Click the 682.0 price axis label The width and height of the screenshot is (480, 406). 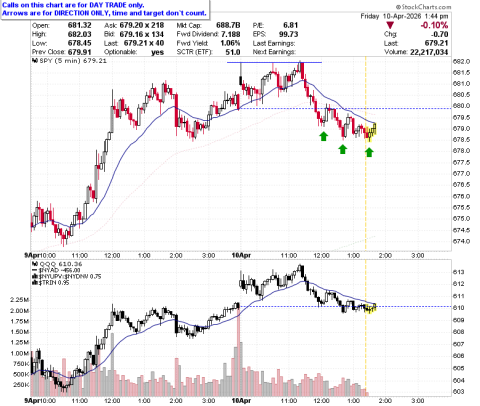pos(461,61)
